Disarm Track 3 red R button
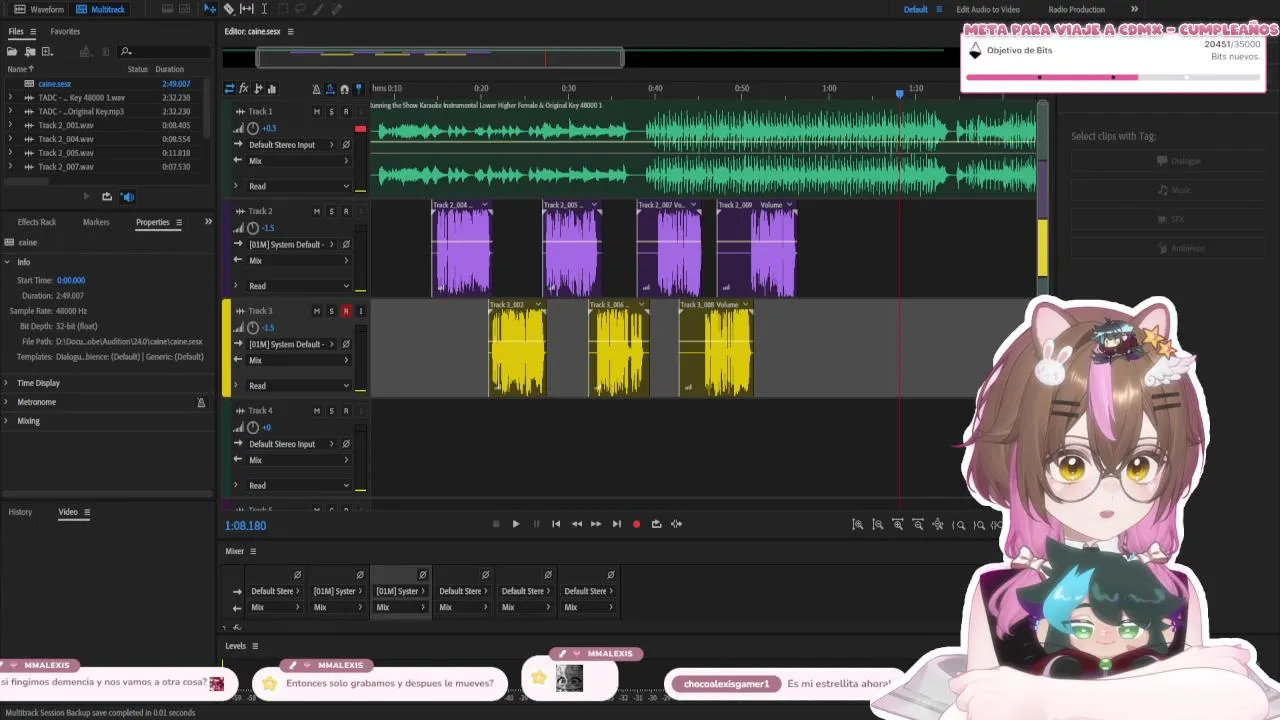The image size is (1280, 720). pos(346,311)
